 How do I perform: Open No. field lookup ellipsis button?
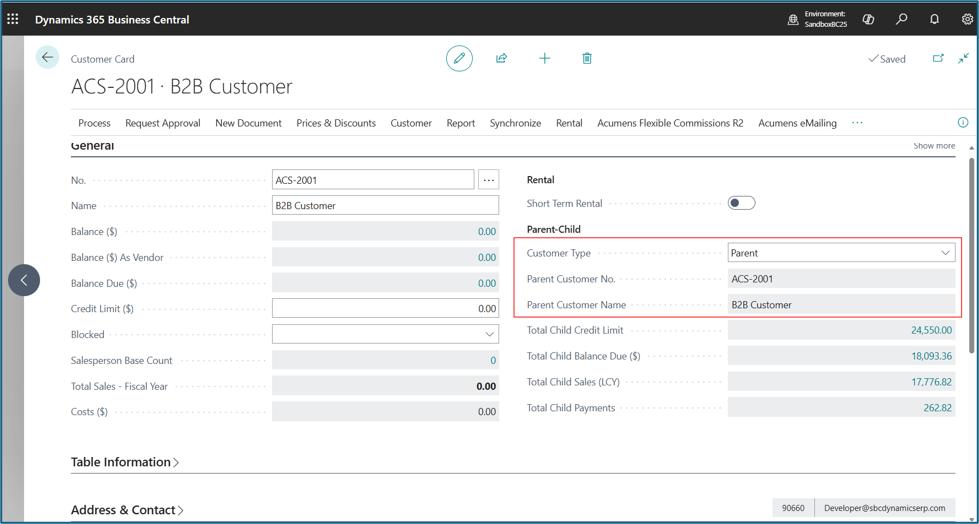488,180
